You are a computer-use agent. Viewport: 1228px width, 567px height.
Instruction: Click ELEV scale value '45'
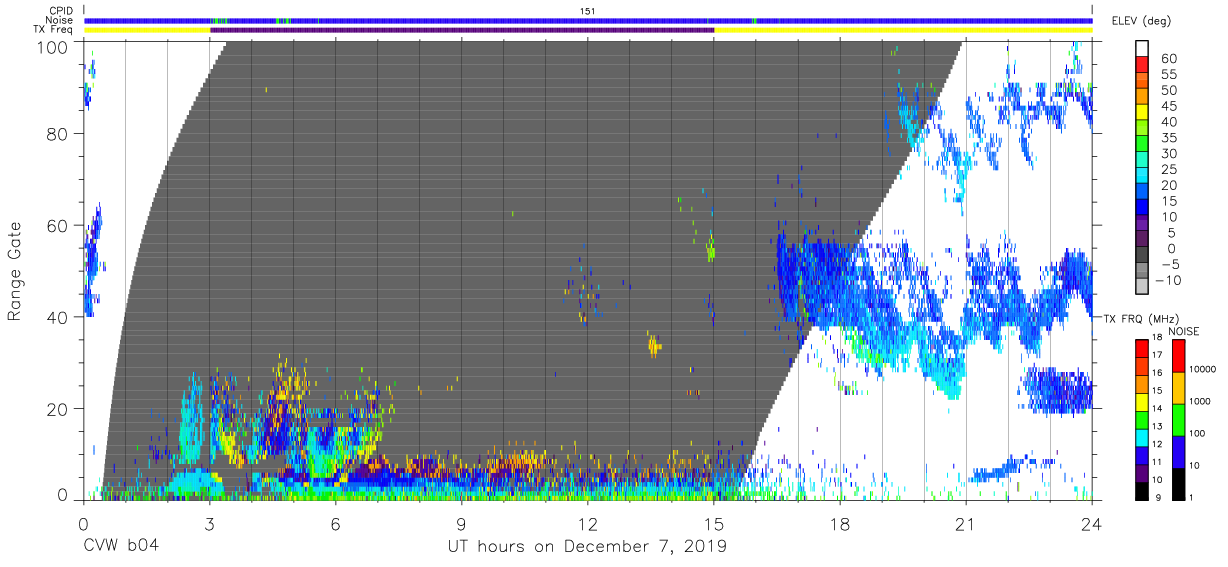(x=1170, y=107)
